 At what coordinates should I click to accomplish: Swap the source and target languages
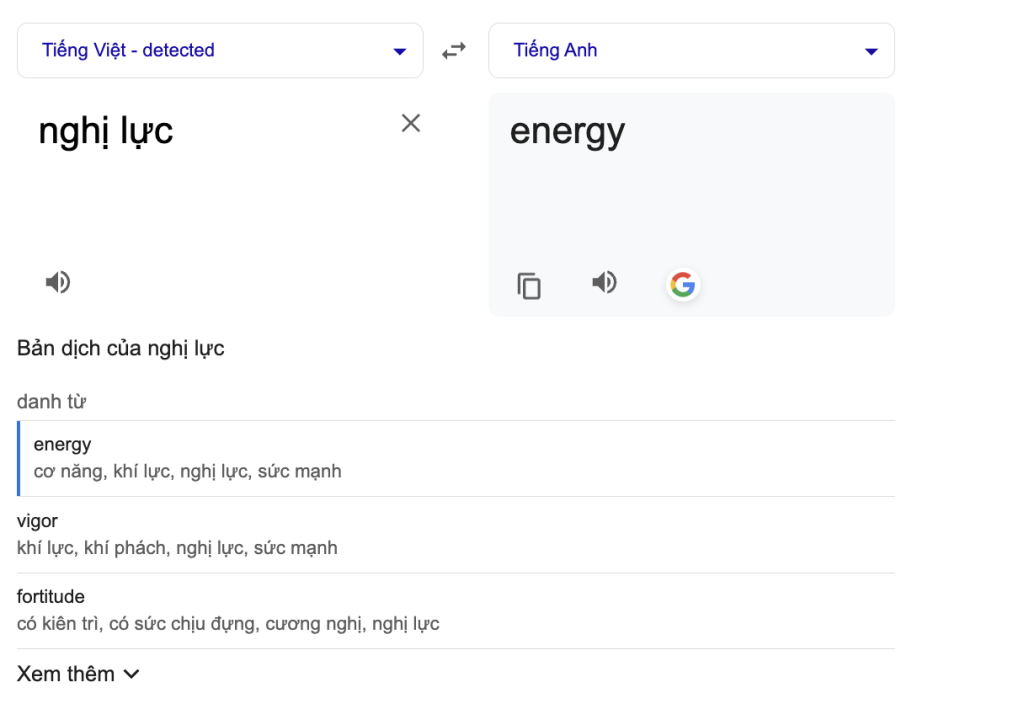coord(455,50)
